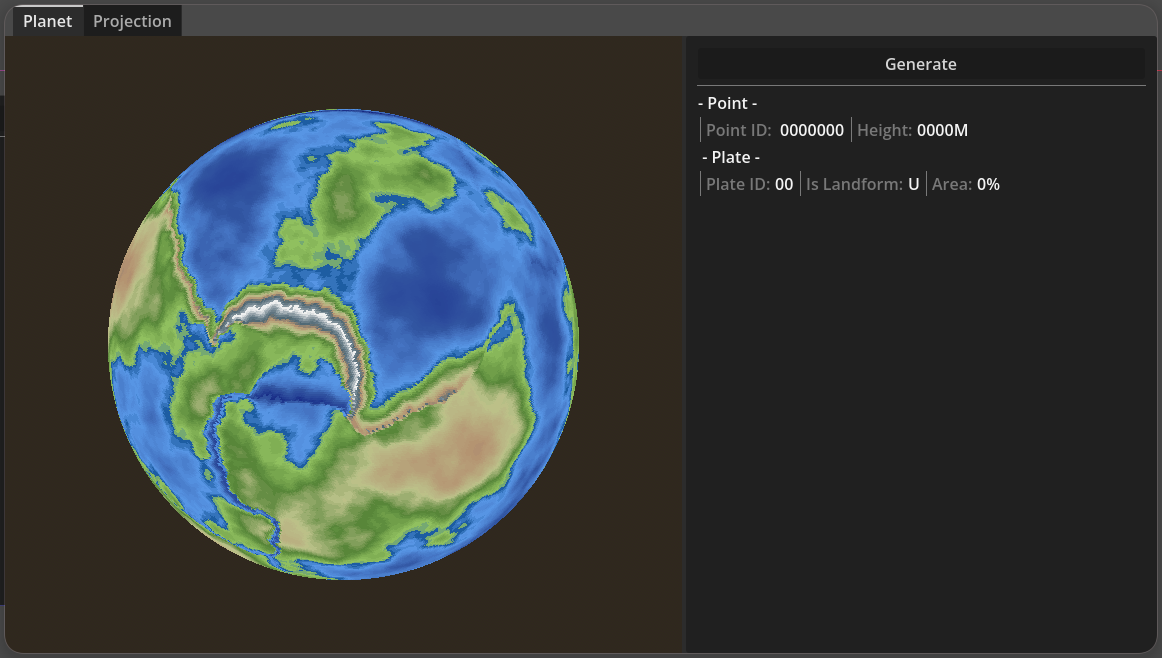Viewport: 1162px width, 658px height.
Task: Click the Is Landform indicator showing U
Action: coord(913,184)
